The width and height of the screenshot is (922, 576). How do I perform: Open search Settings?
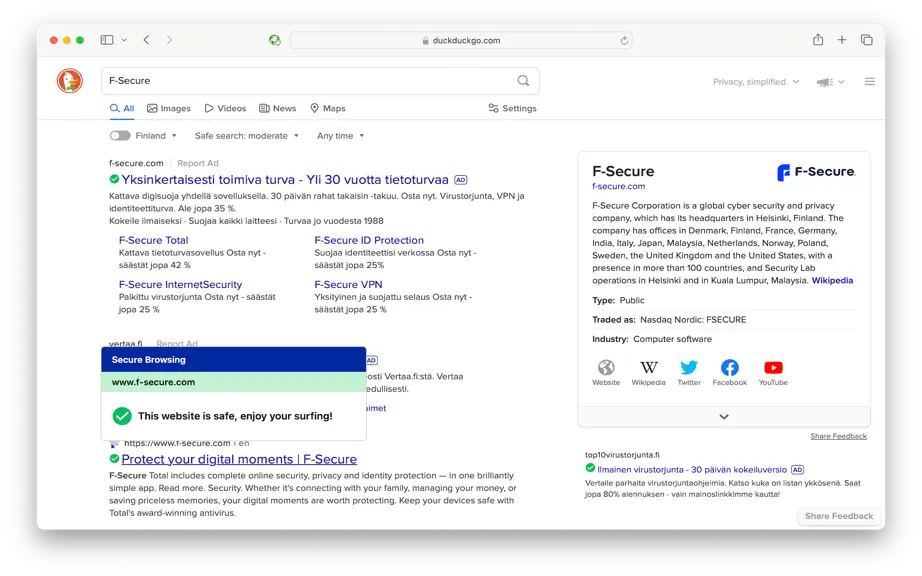(x=512, y=108)
